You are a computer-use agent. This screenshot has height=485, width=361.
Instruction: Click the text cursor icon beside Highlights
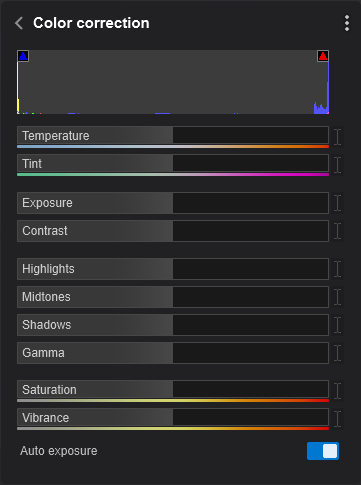(337, 269)
